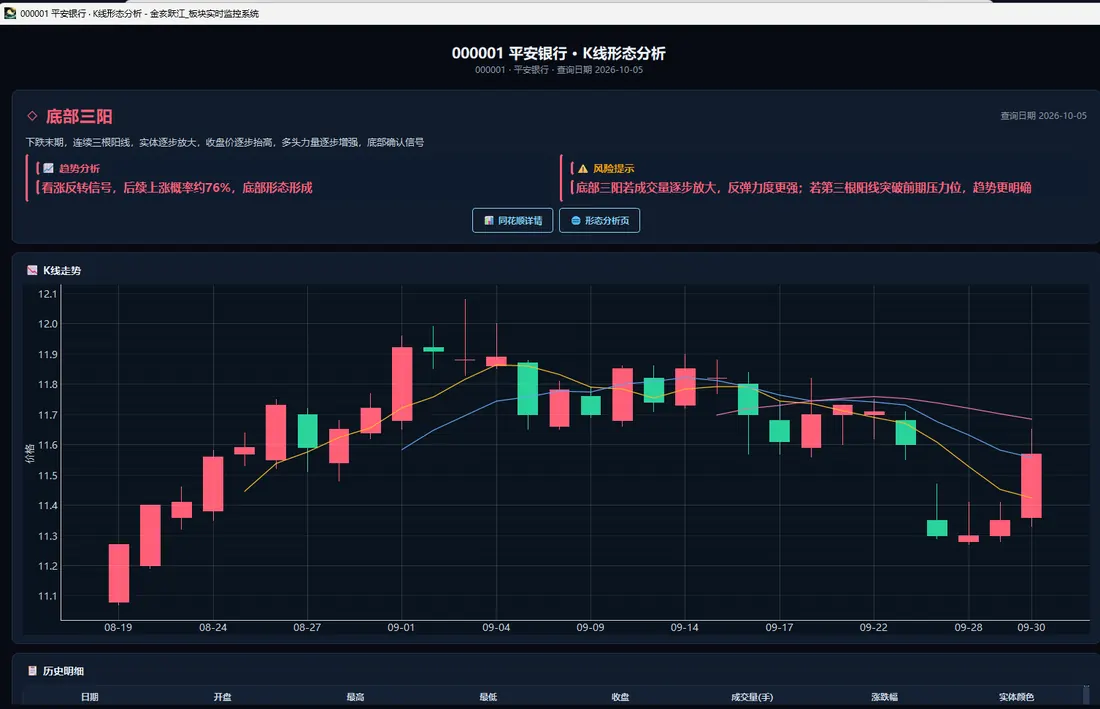This screenshot has width=1100, height=709.
Task: Click the pattern description starting 下跌末期
Action: click(x=224, y=142)
